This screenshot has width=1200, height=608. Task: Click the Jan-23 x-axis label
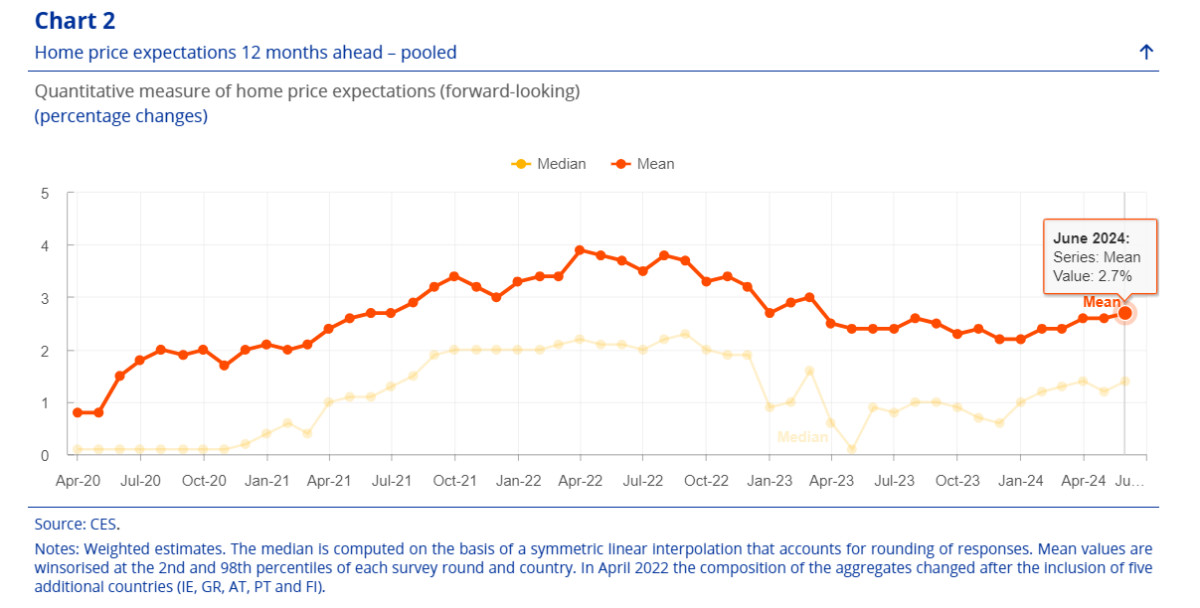pos(769,481)
